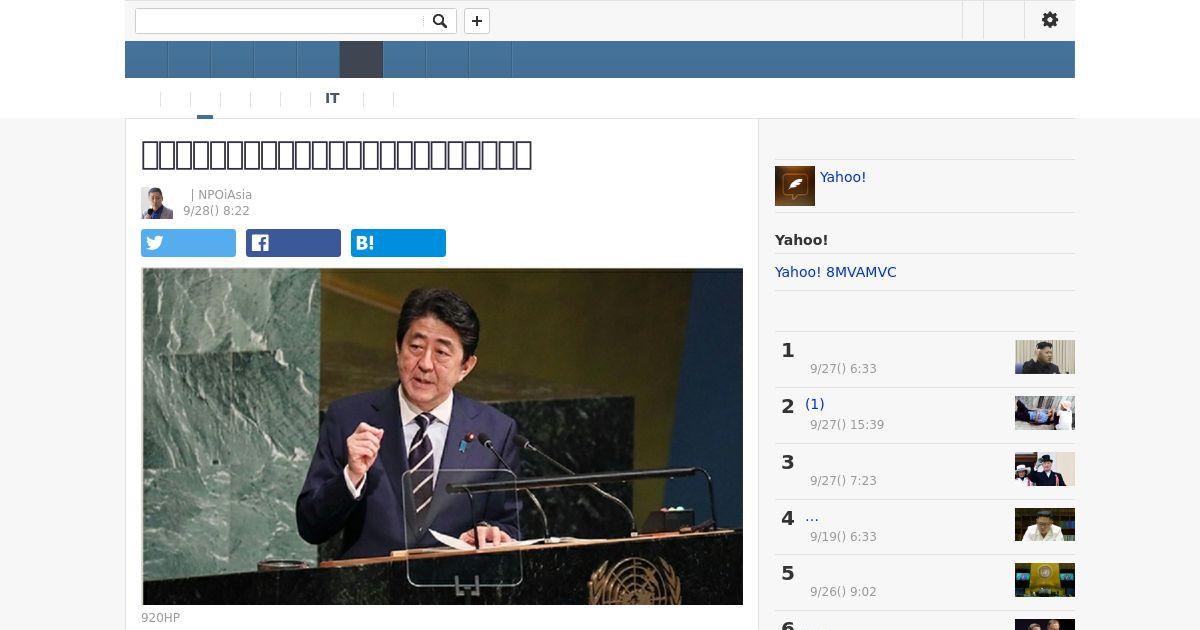Bookmark the article with Hatena B! button
This screenshot has height=630, width=1200.
point(398,243)
